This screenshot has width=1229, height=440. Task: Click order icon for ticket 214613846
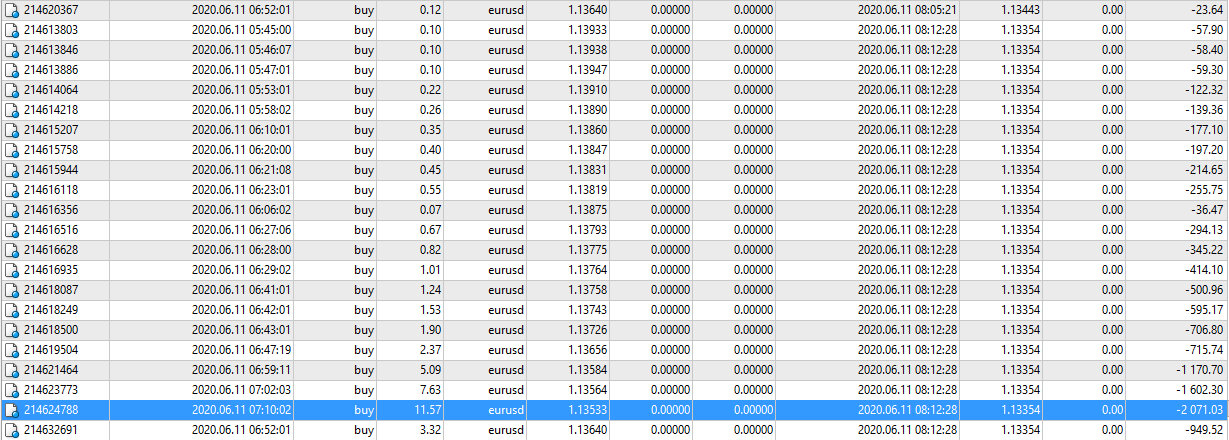pyautogui.click(x=12, y=50)
